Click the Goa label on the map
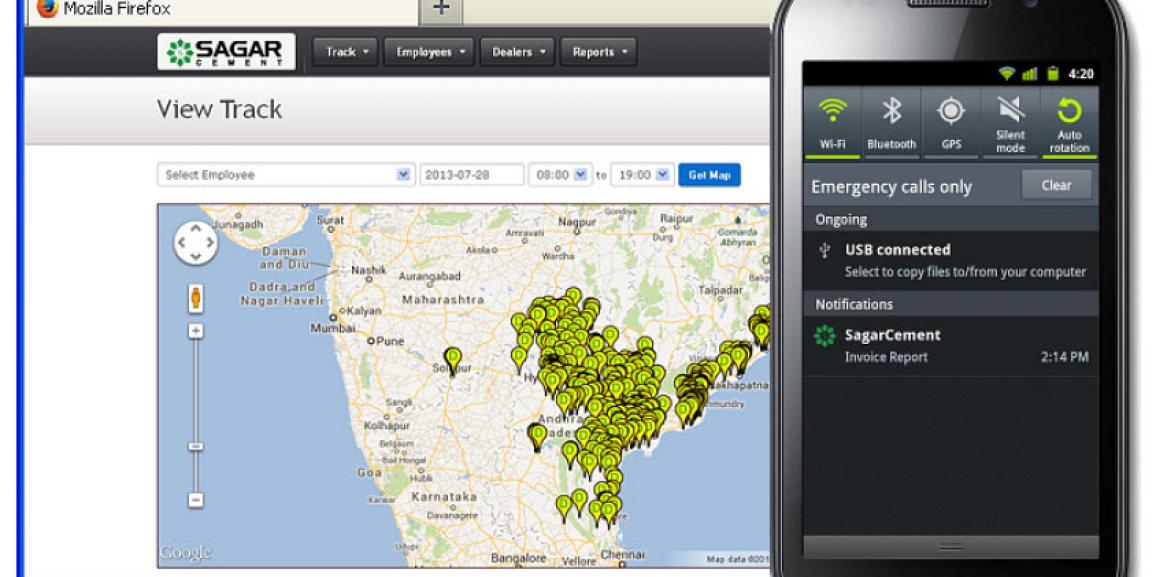Screen dimensions: 1156x577 point(369,472)
